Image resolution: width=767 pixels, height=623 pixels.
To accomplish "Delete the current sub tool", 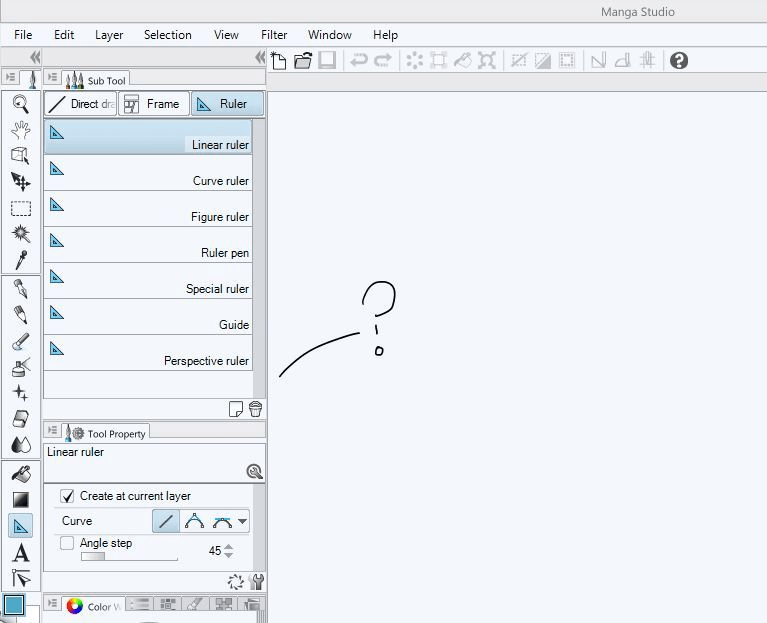I will [255, 409].
